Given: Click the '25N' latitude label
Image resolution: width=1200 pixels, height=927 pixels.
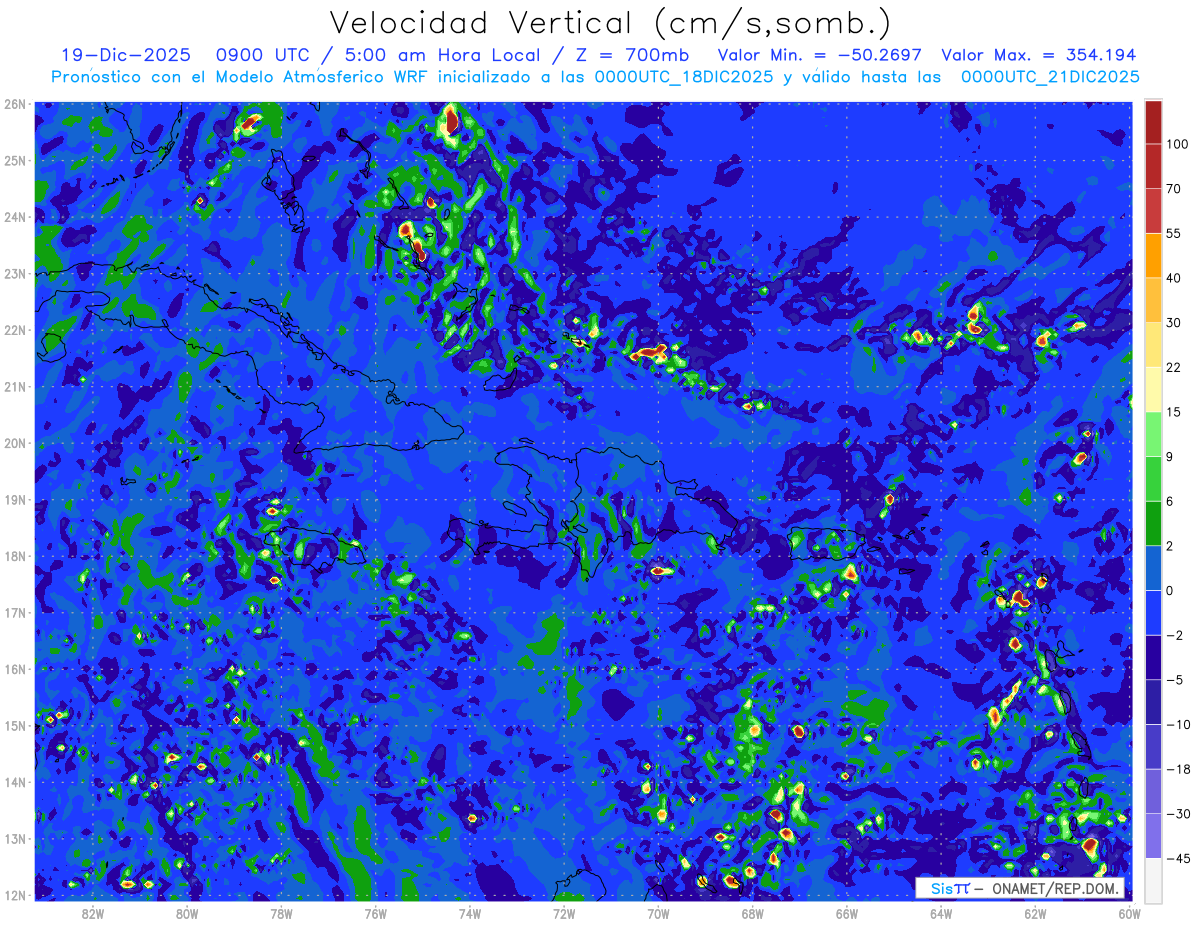Looking at the screenshot, I should (x=15, y=160).
